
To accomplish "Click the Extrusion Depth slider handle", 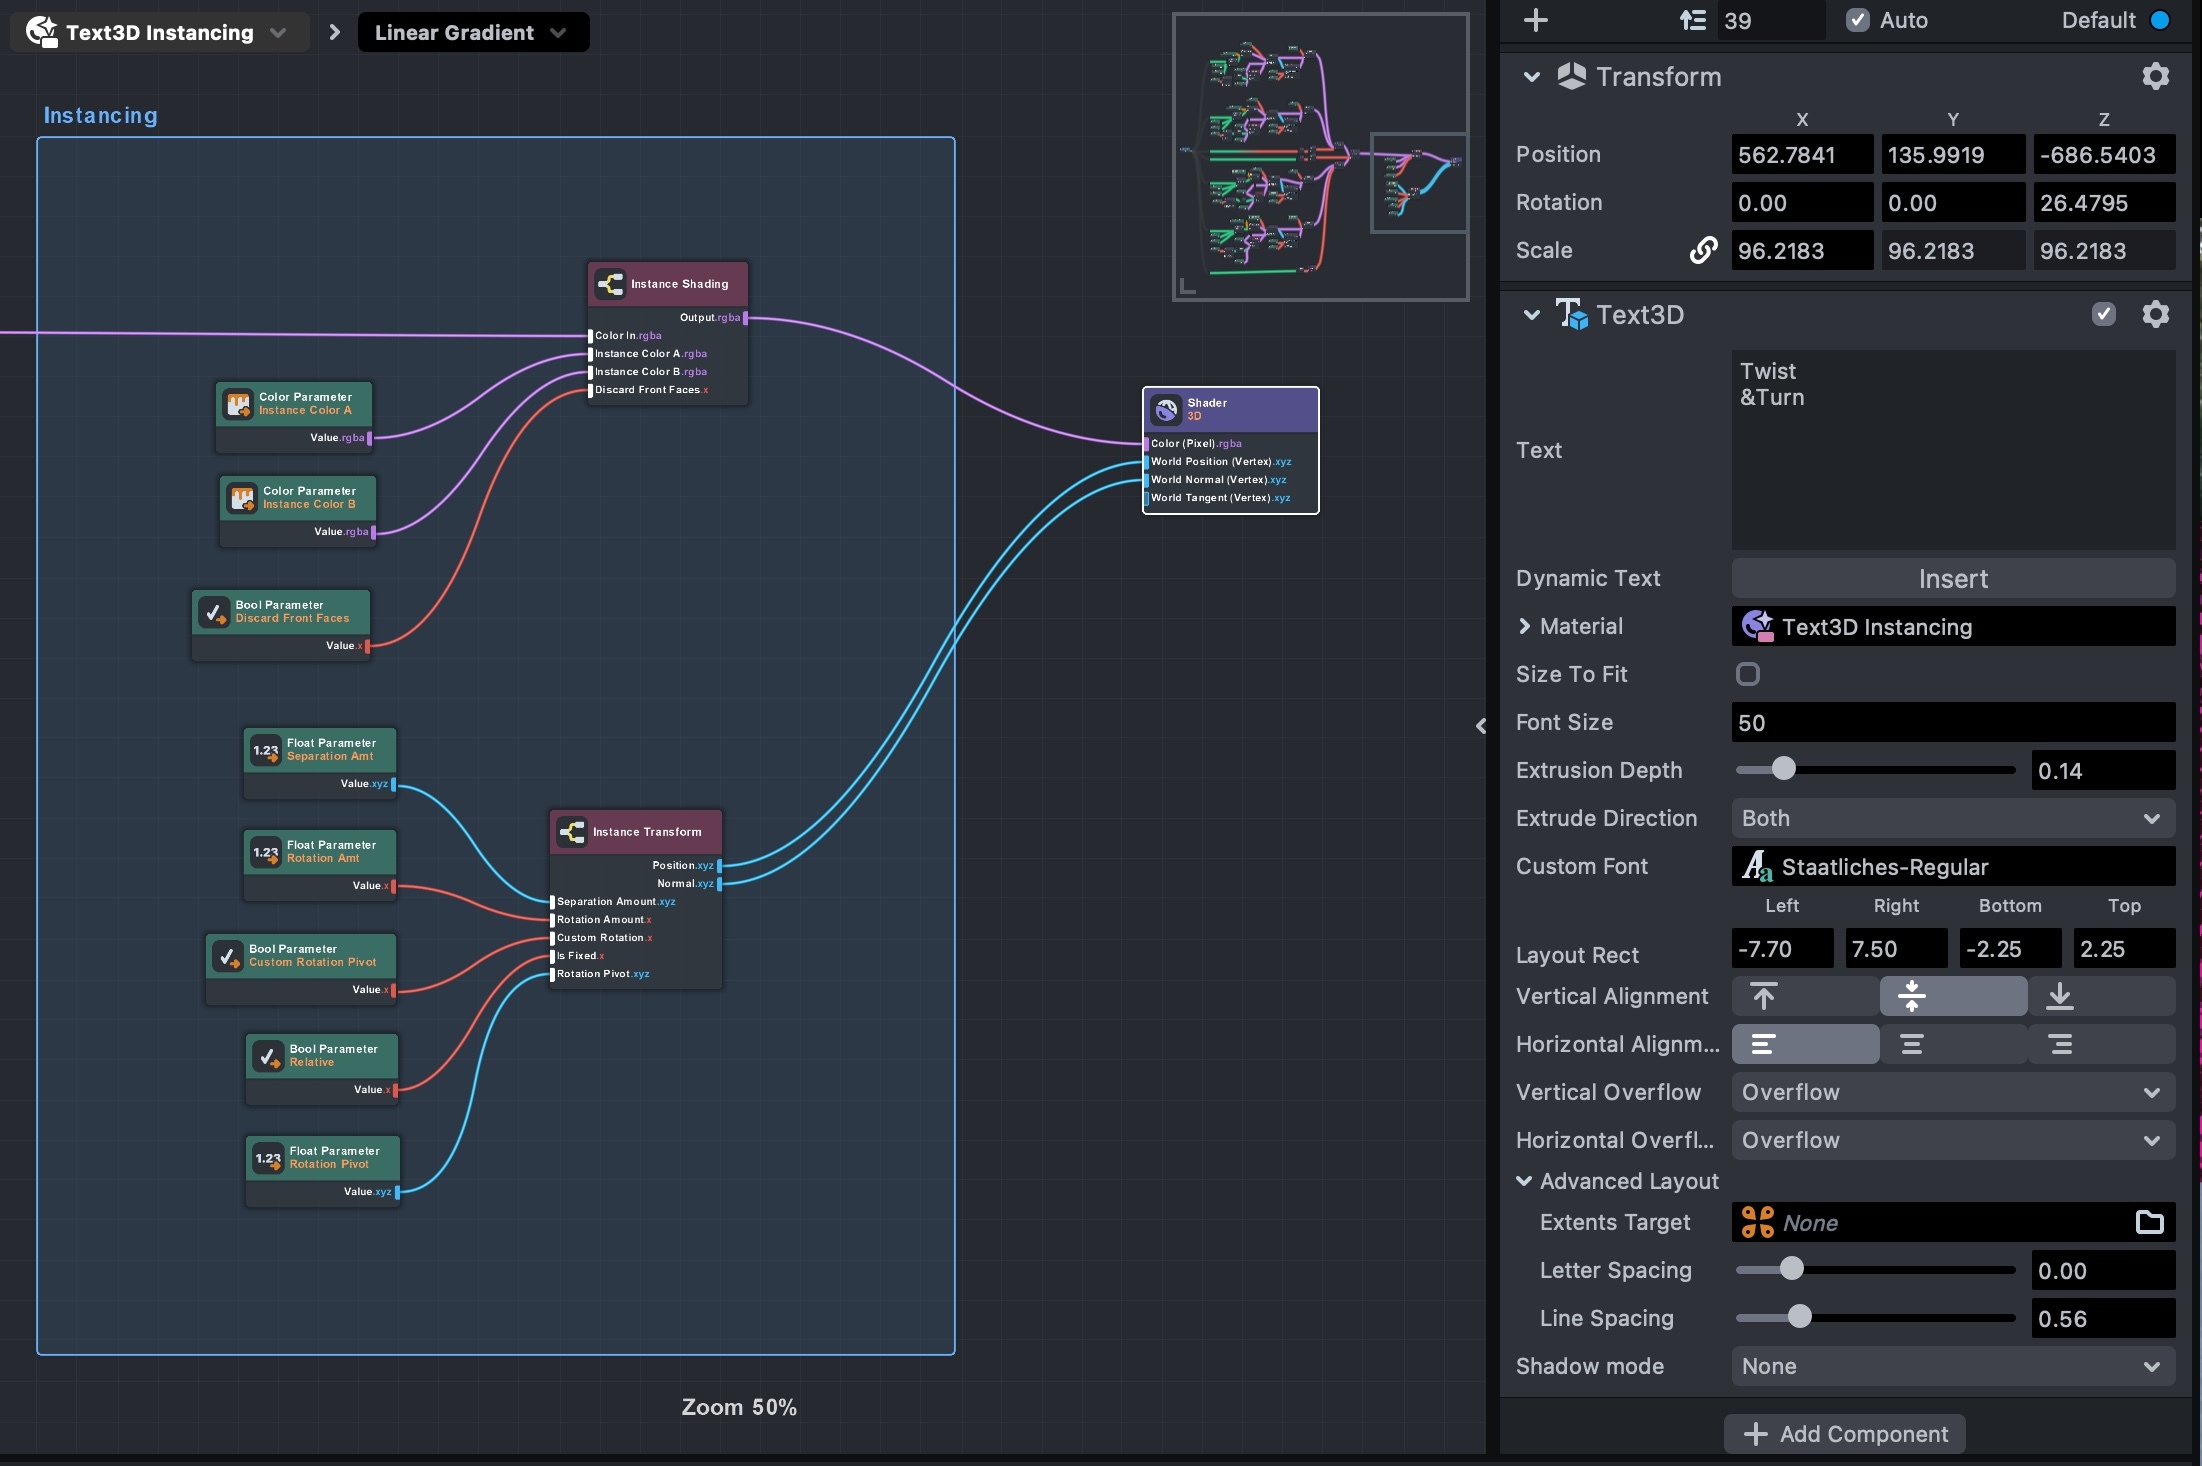I will click(1783, 769).
